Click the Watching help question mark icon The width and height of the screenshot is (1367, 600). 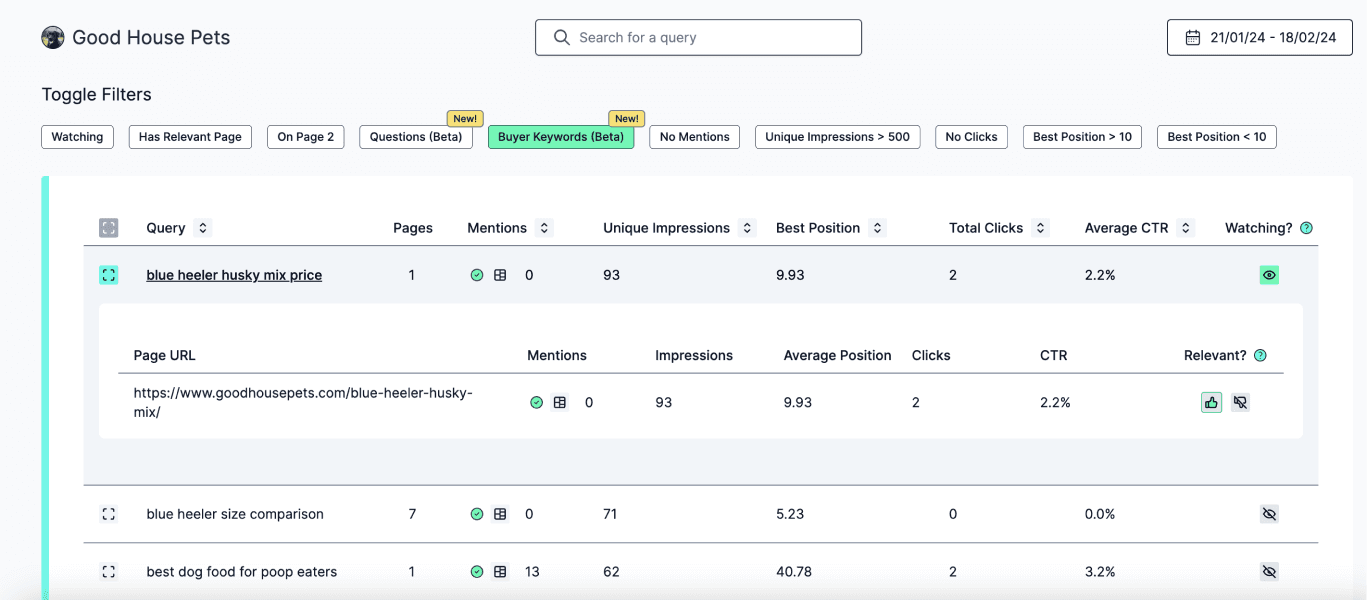[1306, 228]
